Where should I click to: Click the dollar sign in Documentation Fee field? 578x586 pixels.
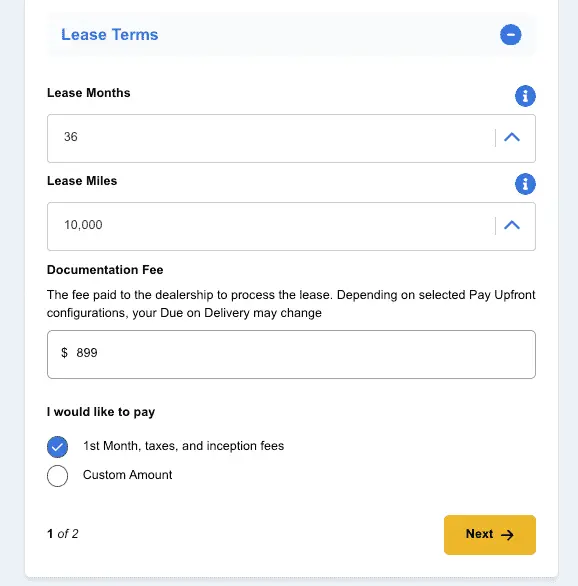click(64, 352)
